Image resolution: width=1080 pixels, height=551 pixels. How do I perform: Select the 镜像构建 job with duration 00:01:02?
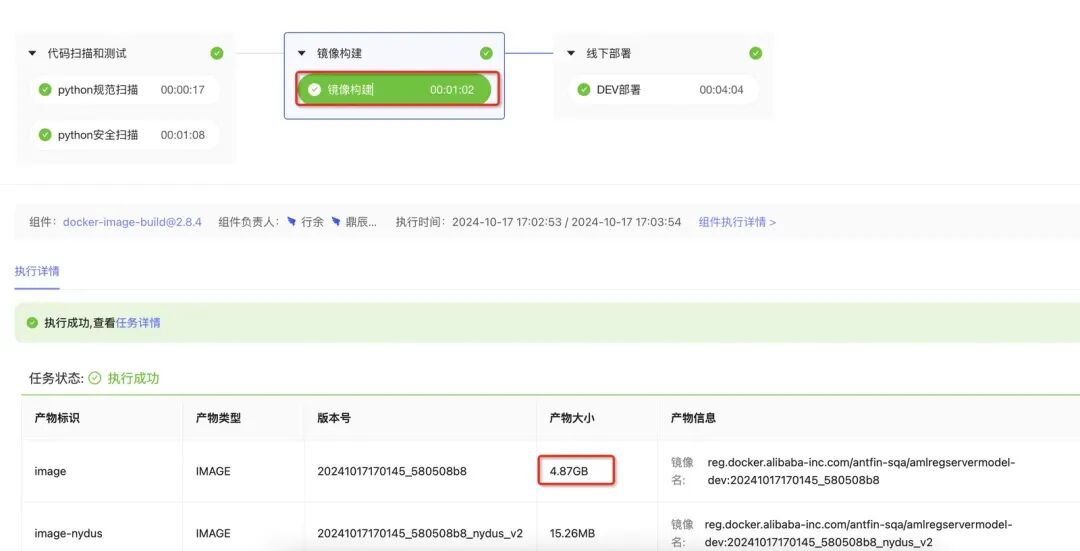395,90
